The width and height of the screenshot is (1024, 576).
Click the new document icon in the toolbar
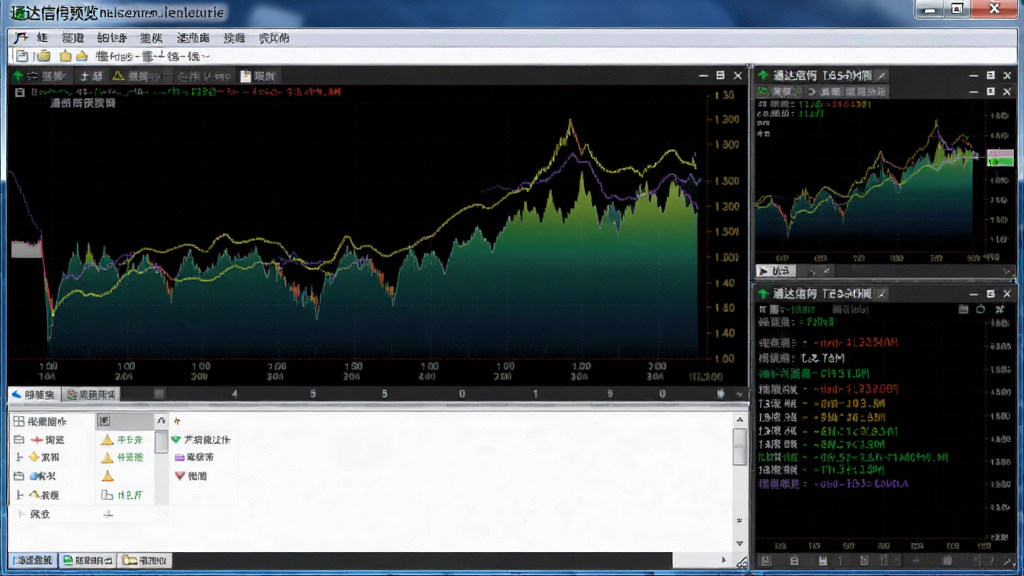22,56
